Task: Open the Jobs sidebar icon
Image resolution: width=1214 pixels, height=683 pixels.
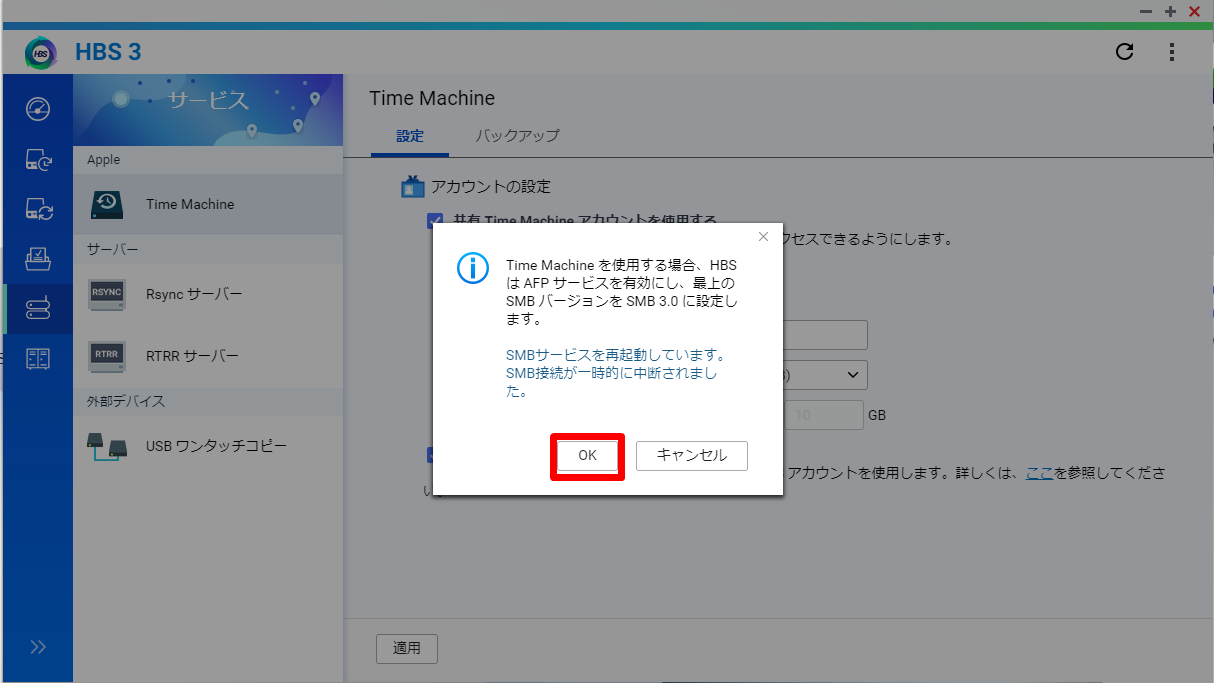Action: (x=37, y=259)
